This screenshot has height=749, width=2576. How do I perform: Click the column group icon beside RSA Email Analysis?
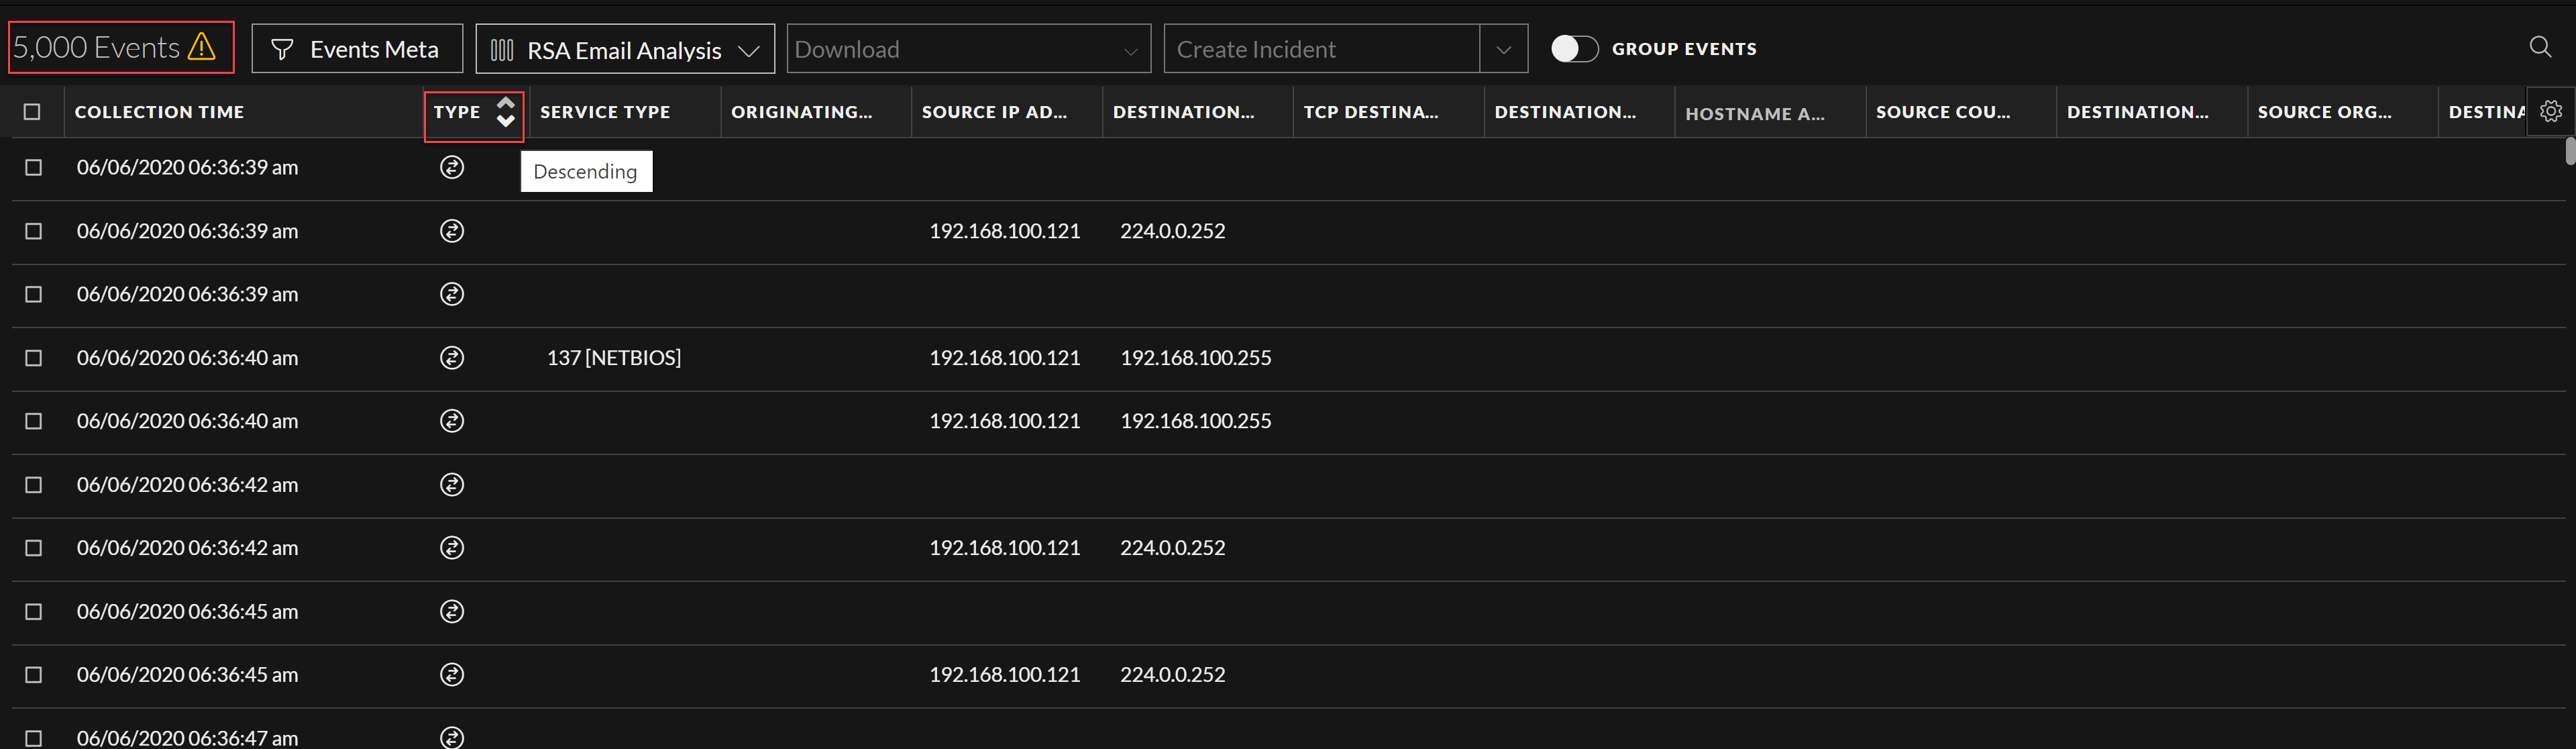pyautogui.click(x=502, y=50)
